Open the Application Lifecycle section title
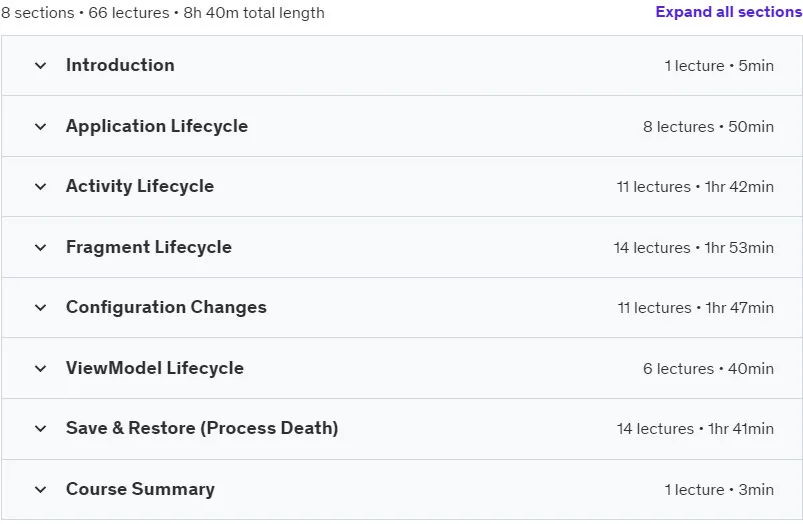The height and width of the screenshot is (524, 803). pyautogui.click(x=157, y=126)
